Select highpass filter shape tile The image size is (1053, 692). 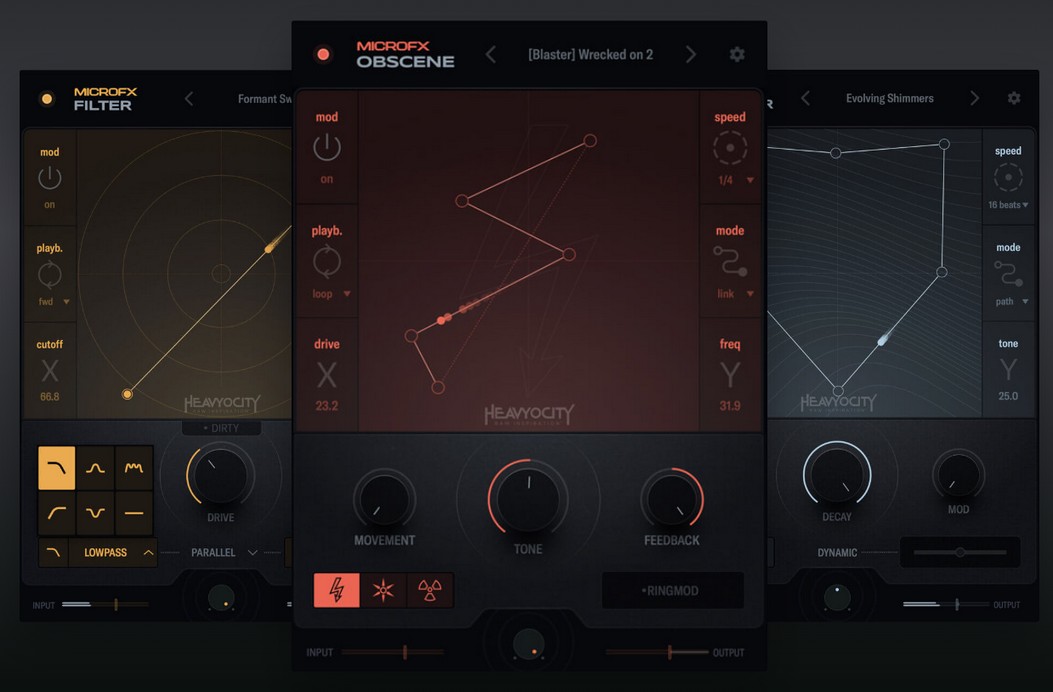tap(56, 513)
